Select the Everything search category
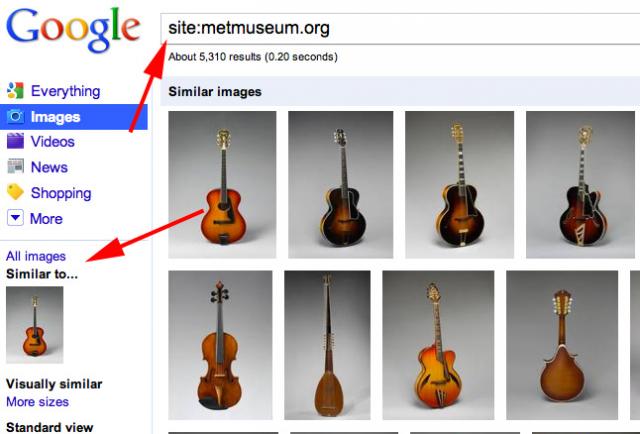This screenshot has width=640, height=434. click(x=65, y=91)
